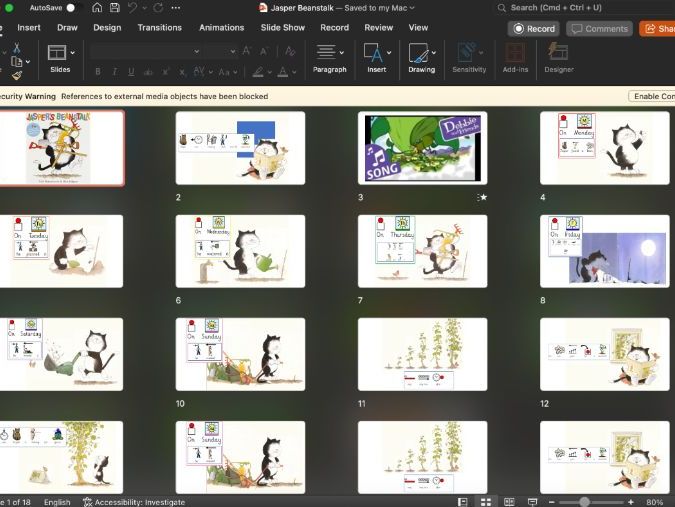Click the Save disk icon

pos(115,8)
